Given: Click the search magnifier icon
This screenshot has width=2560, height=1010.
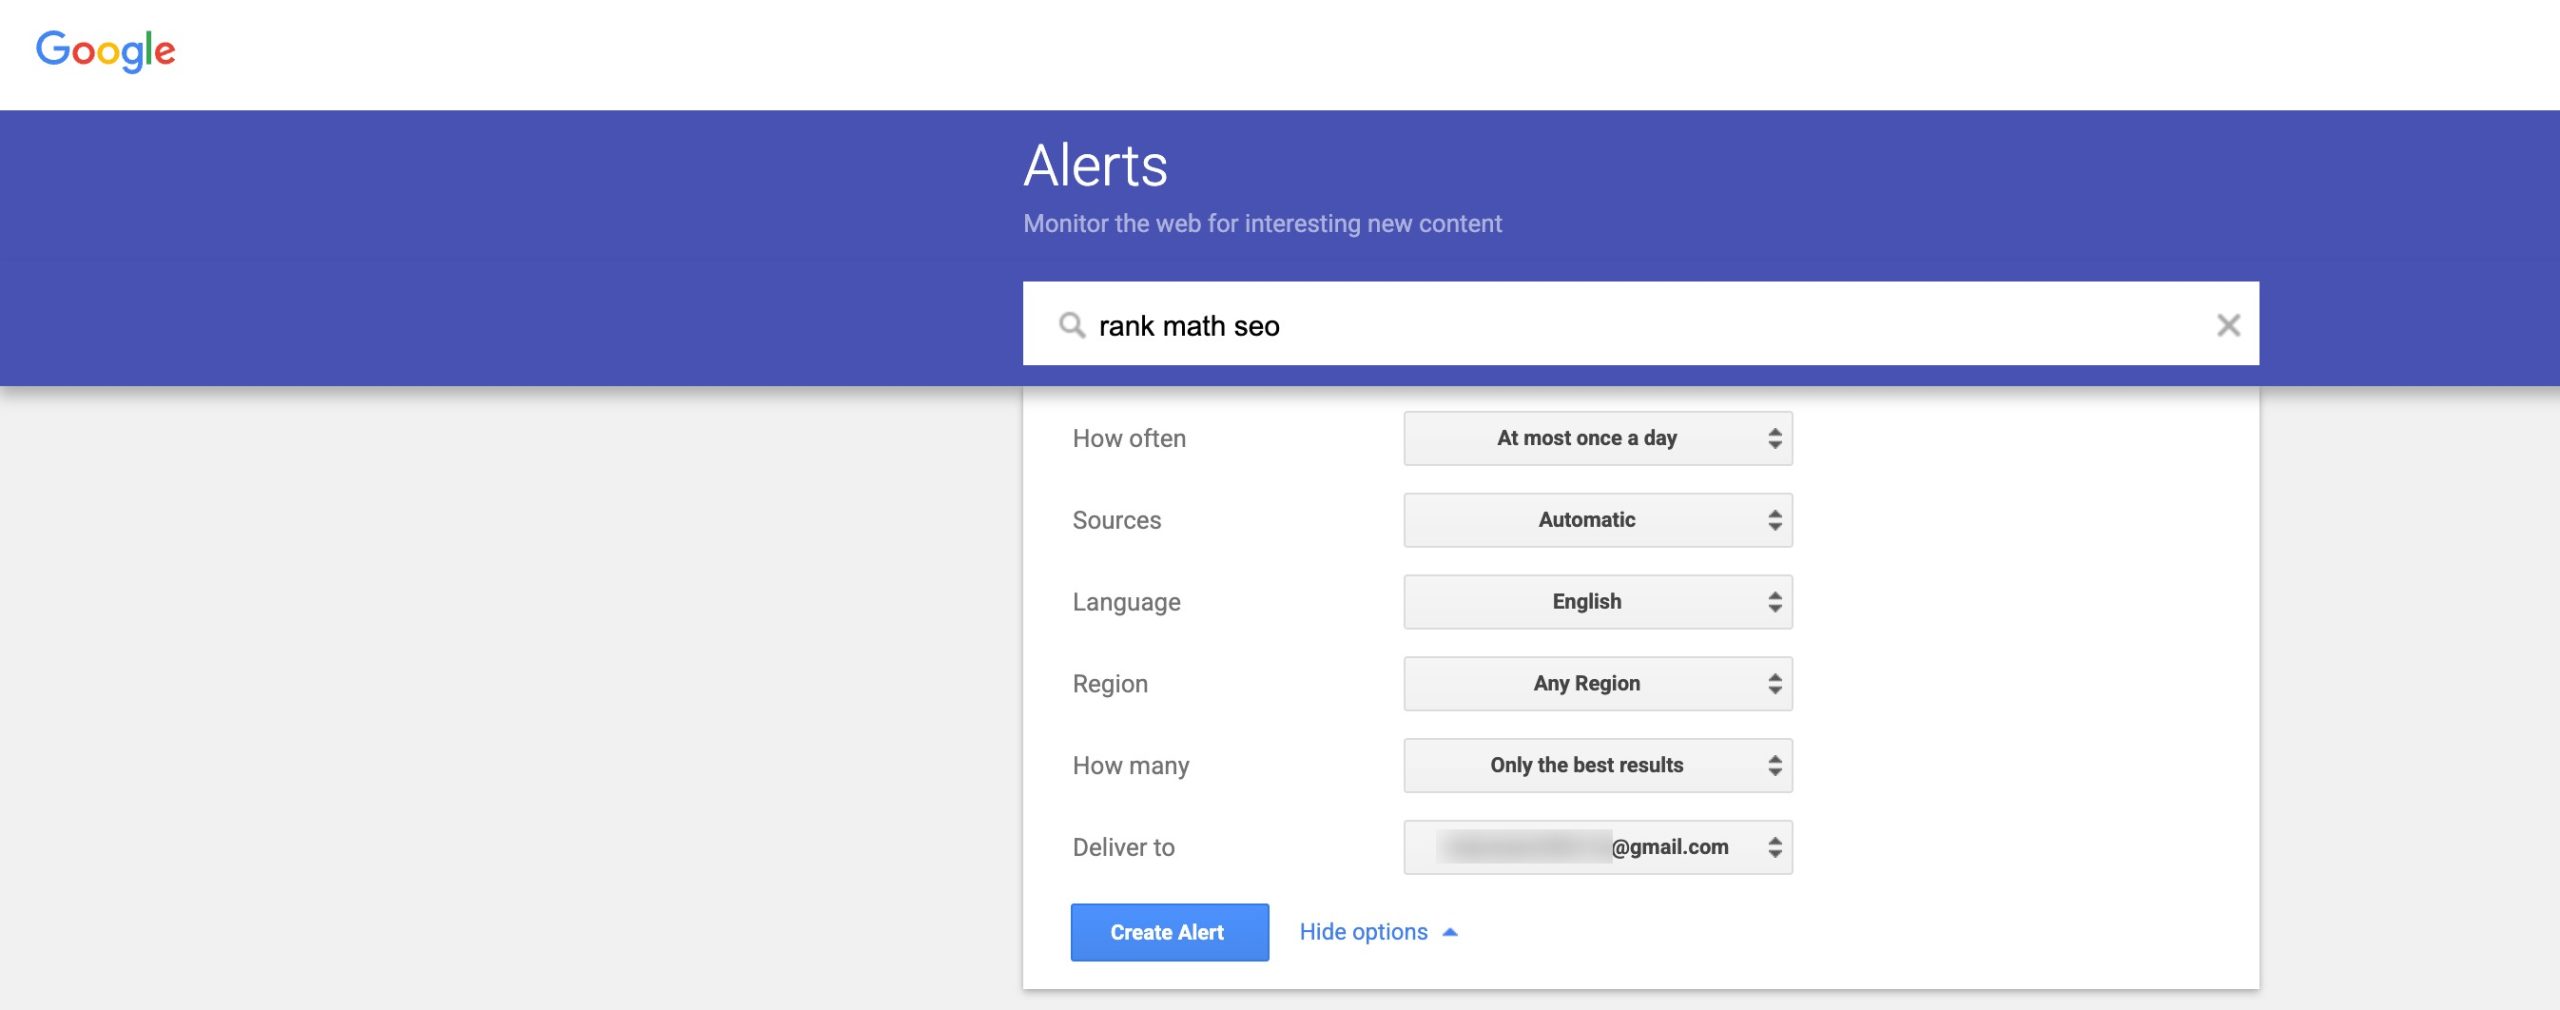Looking at the screenshot, I should coord(1071,325).
